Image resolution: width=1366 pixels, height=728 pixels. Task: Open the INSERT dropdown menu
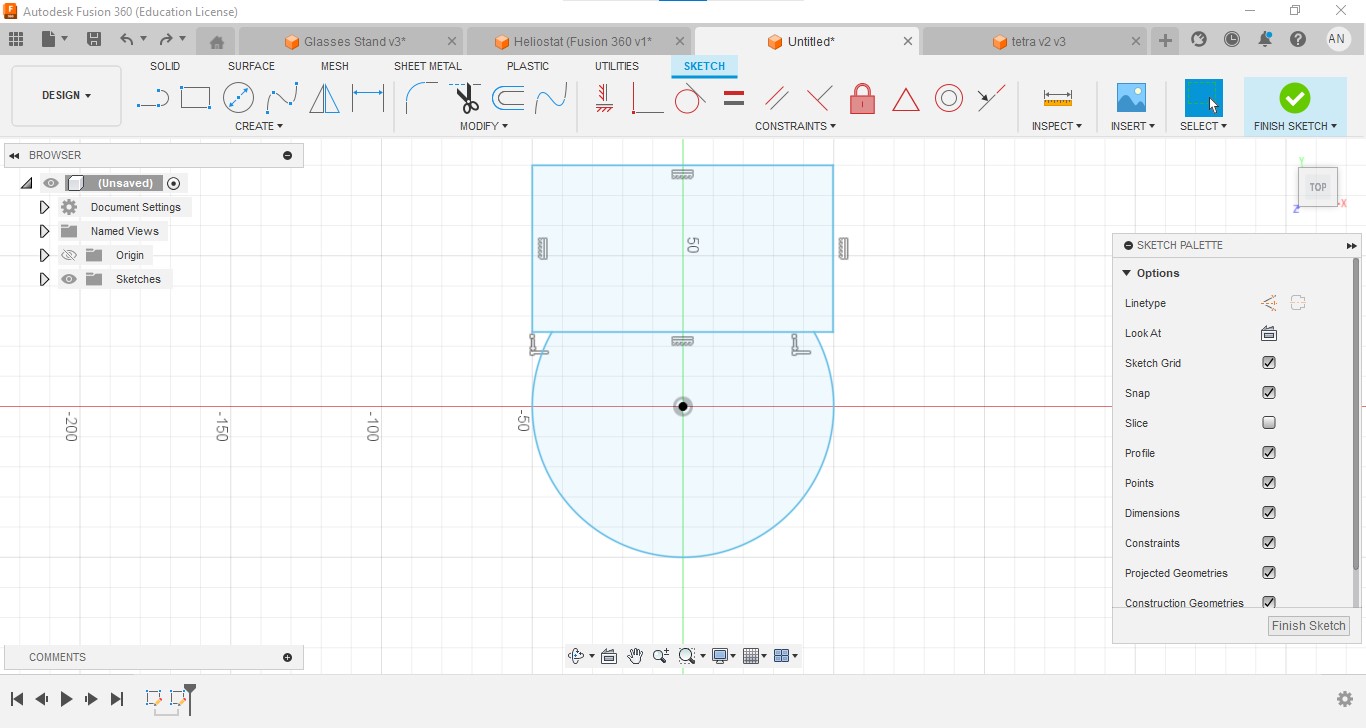1133,126
